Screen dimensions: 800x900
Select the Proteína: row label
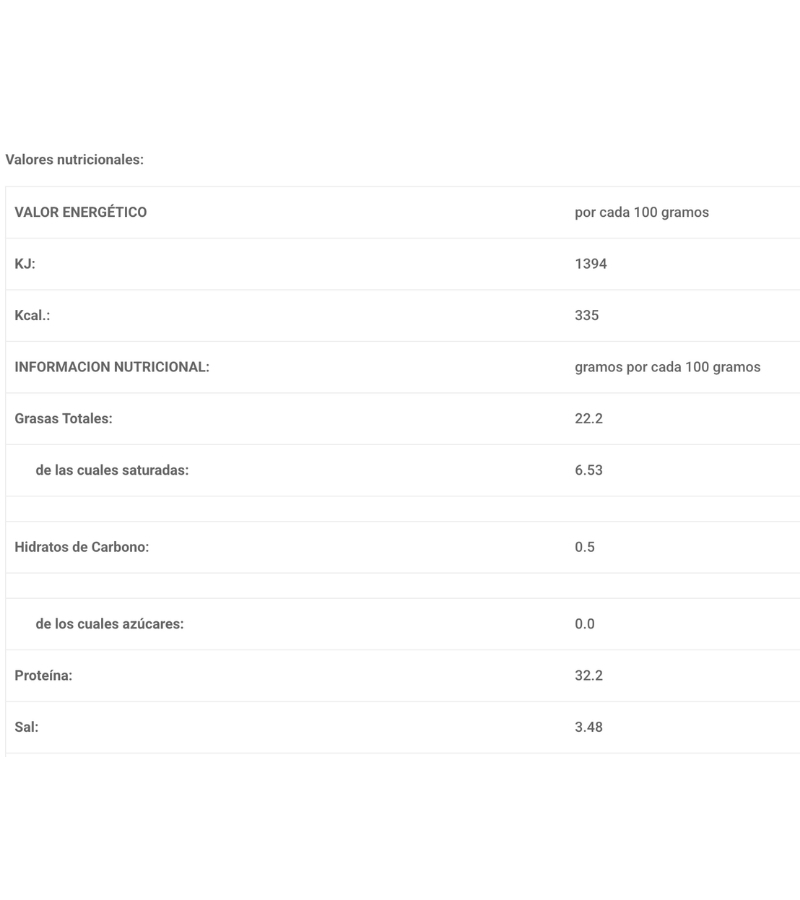(43, 676)
